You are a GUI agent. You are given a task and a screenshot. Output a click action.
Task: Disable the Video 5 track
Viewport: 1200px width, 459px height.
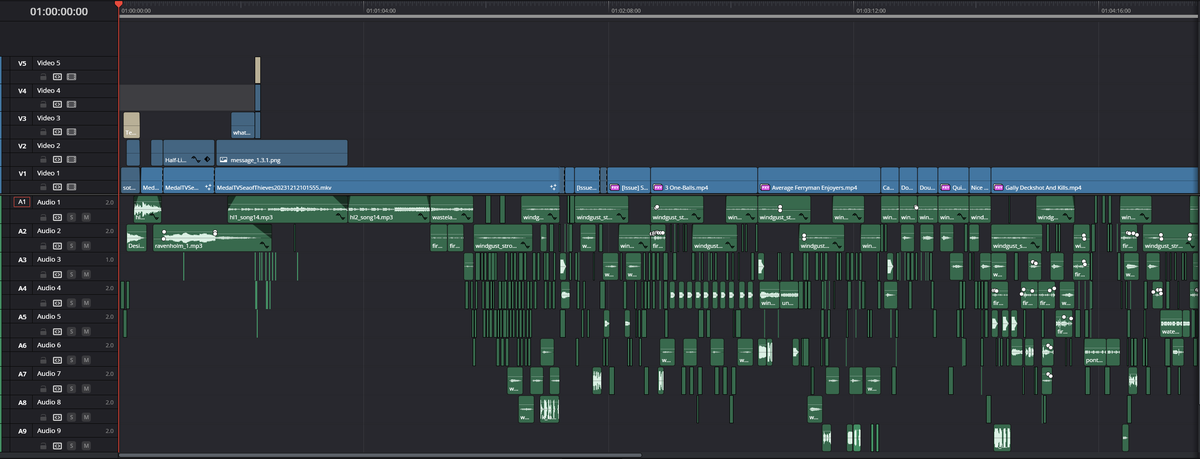click(x=72, y=76)
